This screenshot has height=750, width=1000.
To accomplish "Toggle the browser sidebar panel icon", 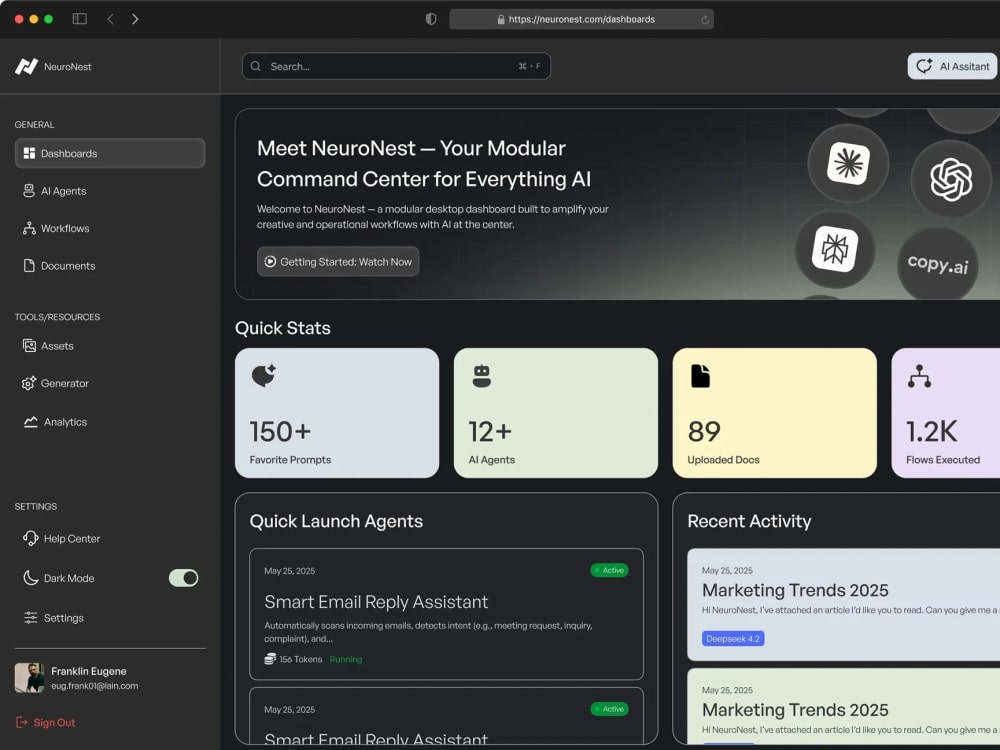I will click(x=80, y=18).
